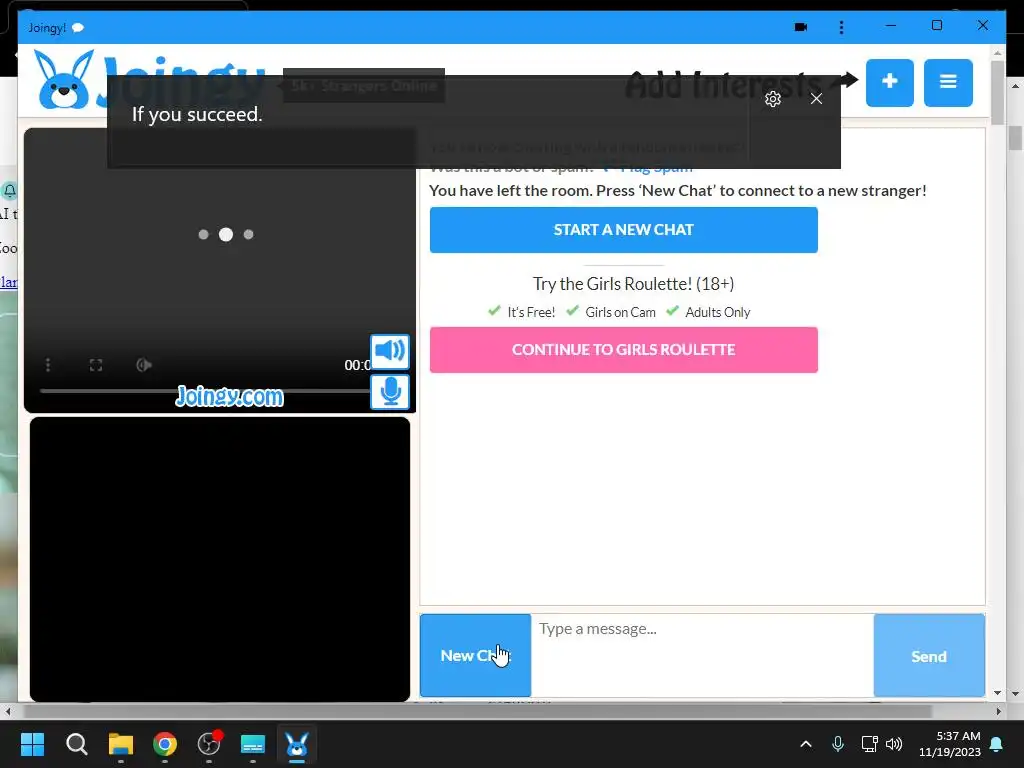Click system tray volume icon
1024x768 pixels.
coord(894,744)
